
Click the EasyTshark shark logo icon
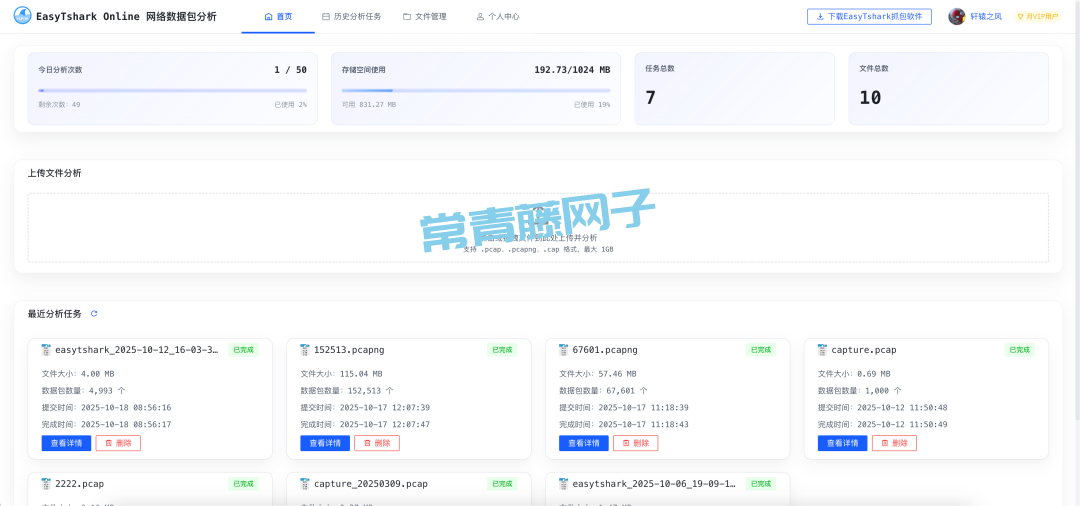point(22,16)
